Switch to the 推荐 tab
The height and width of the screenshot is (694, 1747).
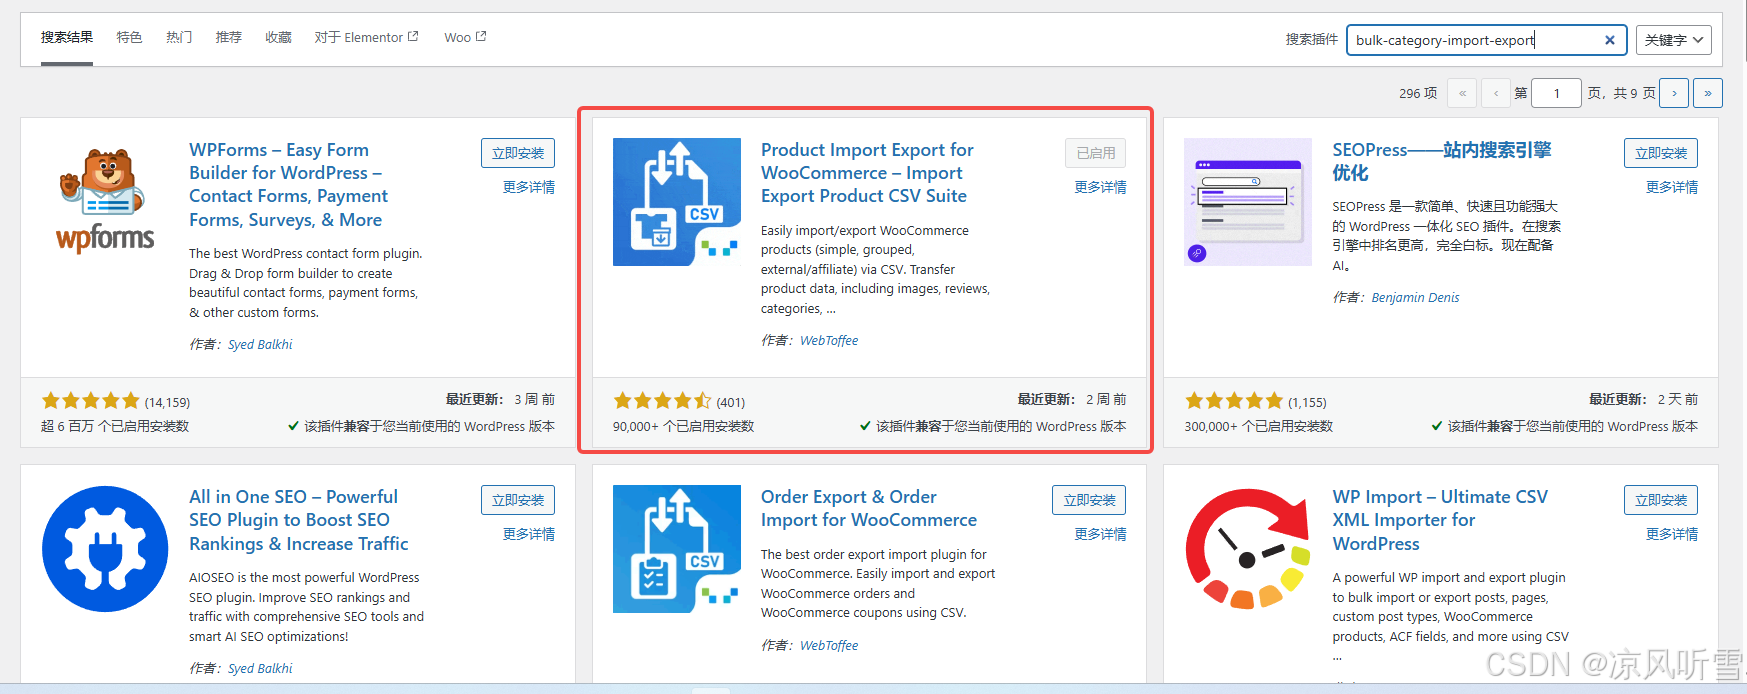pyautogui.click(x=229, y=37)
